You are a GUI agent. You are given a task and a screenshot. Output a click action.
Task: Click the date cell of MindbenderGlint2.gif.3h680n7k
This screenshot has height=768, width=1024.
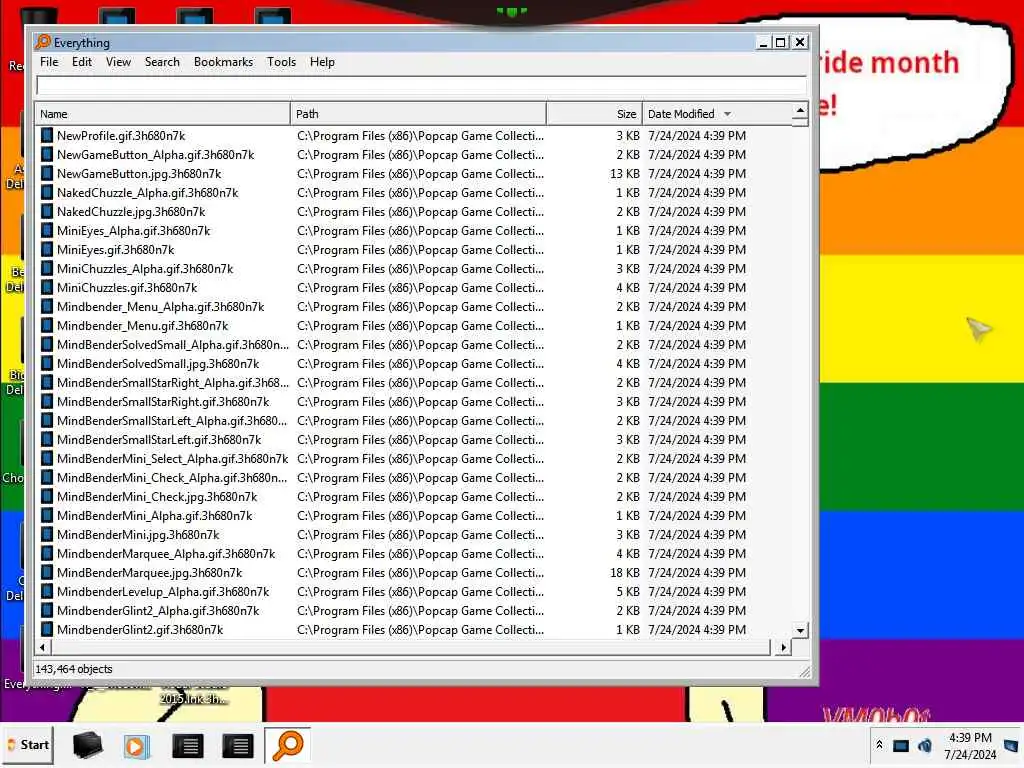coord(697,630)
